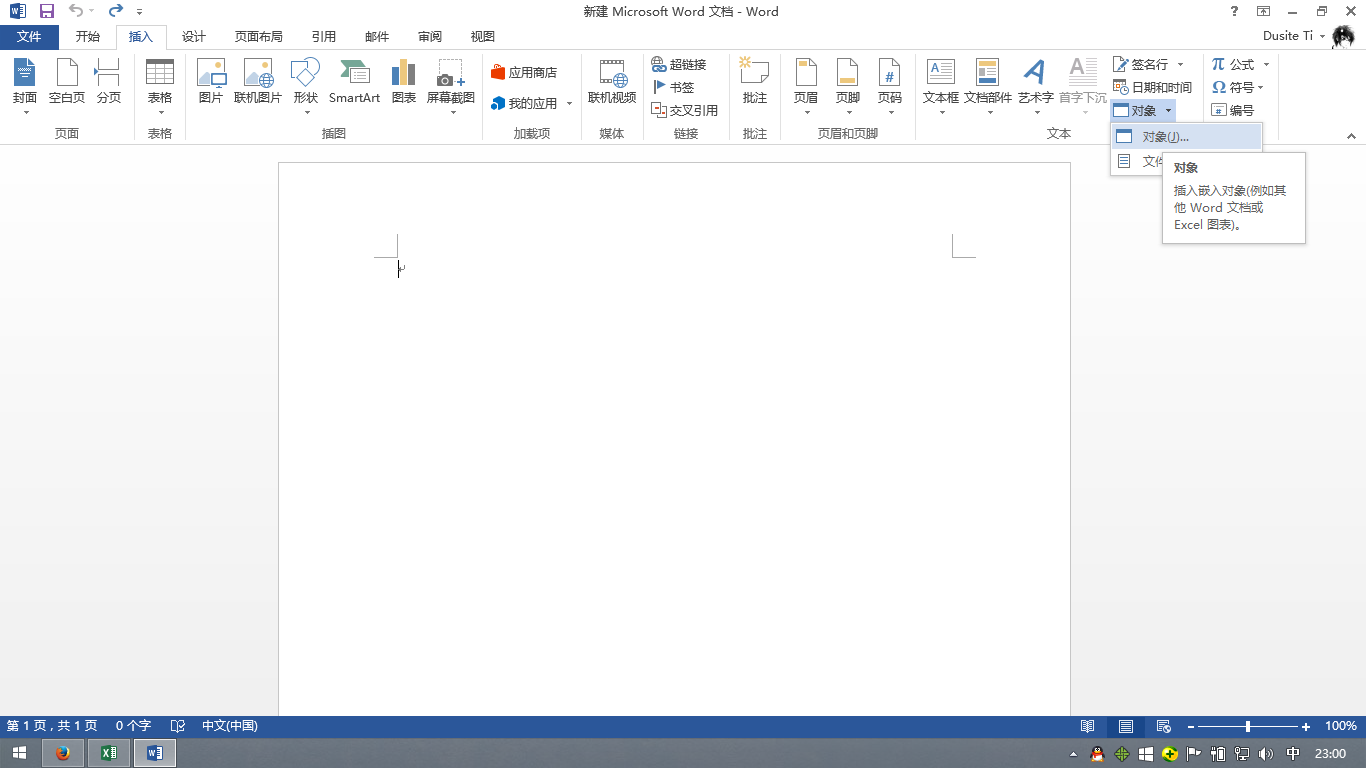Zoom out with the minus button
Image resolution: width=1366 pixels, height=768 pixels.
click(x=1189, y=726)
